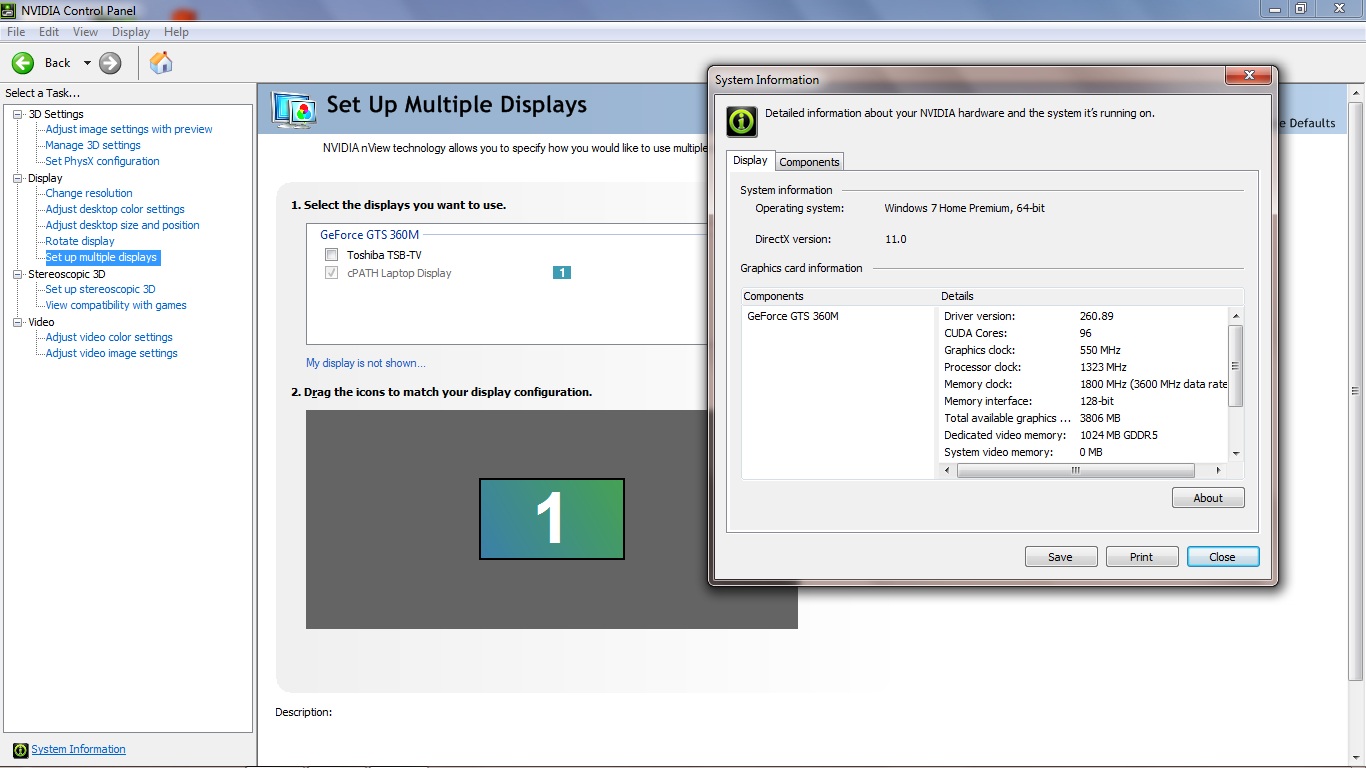The width and height of the screenshot is (1366, 768).
Task: Click the Save button
Action: point(1061,557)
